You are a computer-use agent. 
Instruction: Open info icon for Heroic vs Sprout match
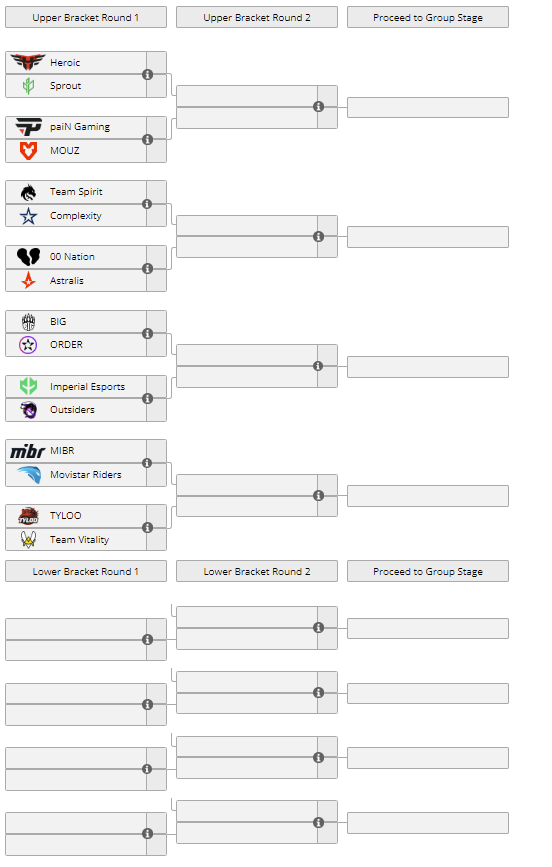point(148,75)
